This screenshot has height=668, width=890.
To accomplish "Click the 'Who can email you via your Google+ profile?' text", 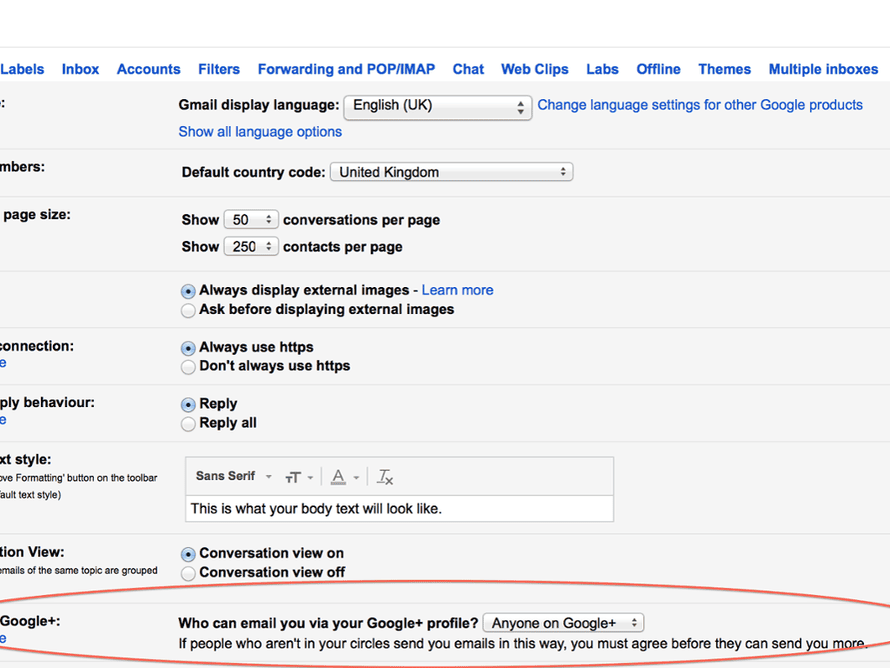I will tap(328, 623).
